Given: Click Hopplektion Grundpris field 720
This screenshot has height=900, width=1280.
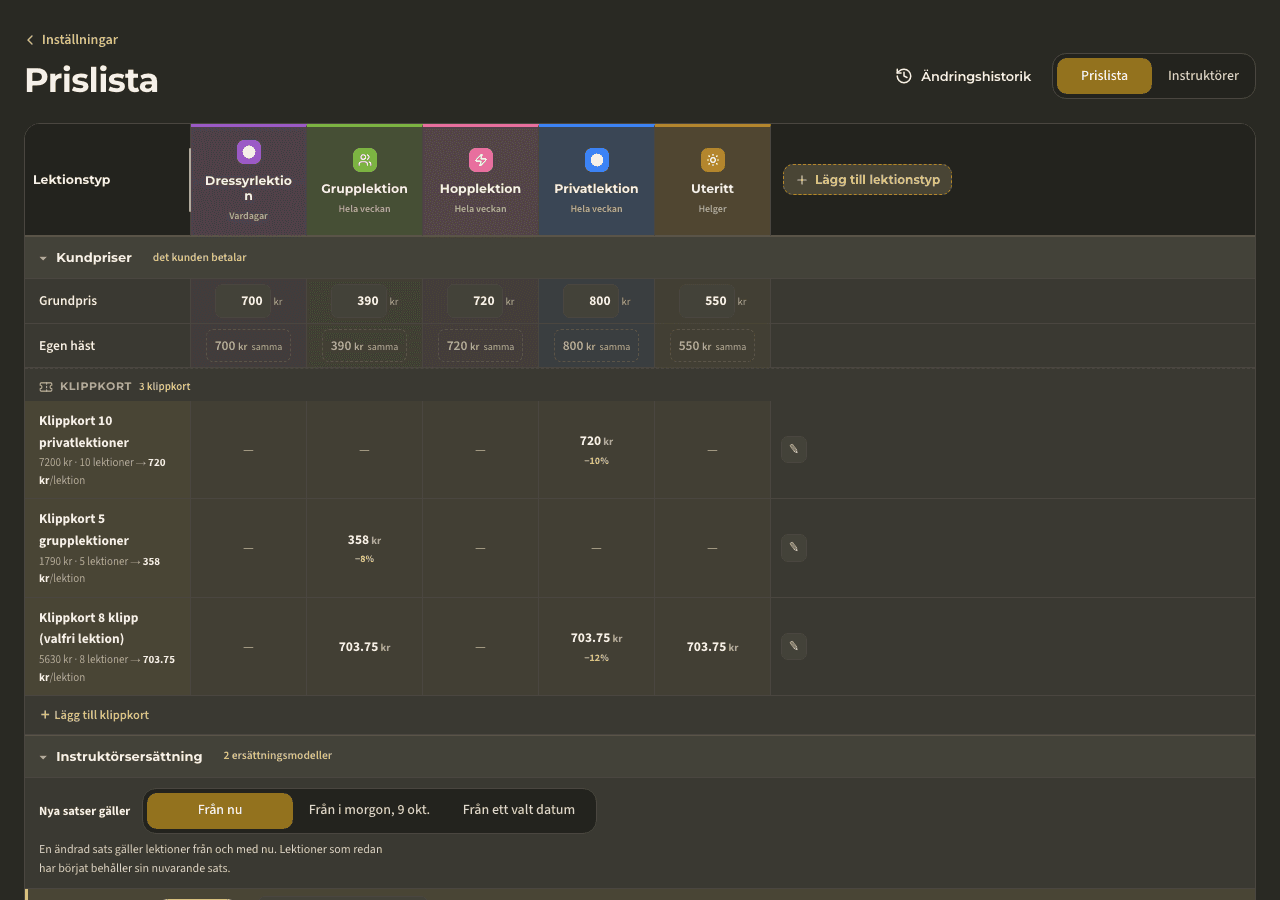Looking at the screenshot, I should coord(475,301).
